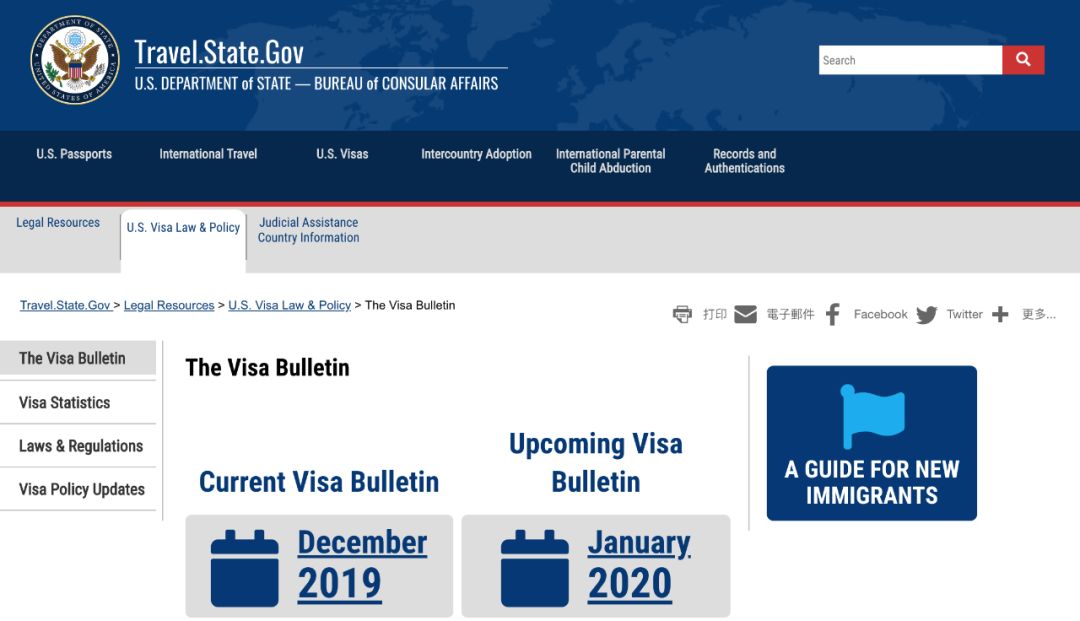Follow the Travel.State.Gov breadcrumb link
Viewport: 1080px width, 621px height.
pyautogui.click(x=65, y=305)
